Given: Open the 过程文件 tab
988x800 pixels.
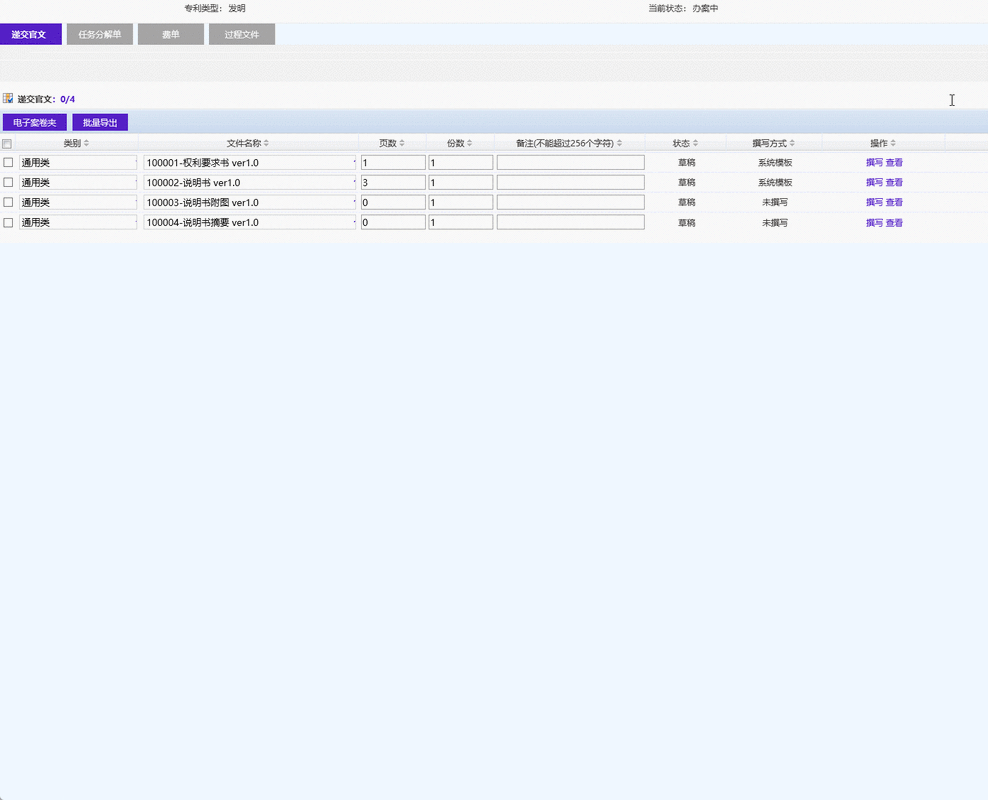Looking at the screenshot, I should (x=242, y=34).
